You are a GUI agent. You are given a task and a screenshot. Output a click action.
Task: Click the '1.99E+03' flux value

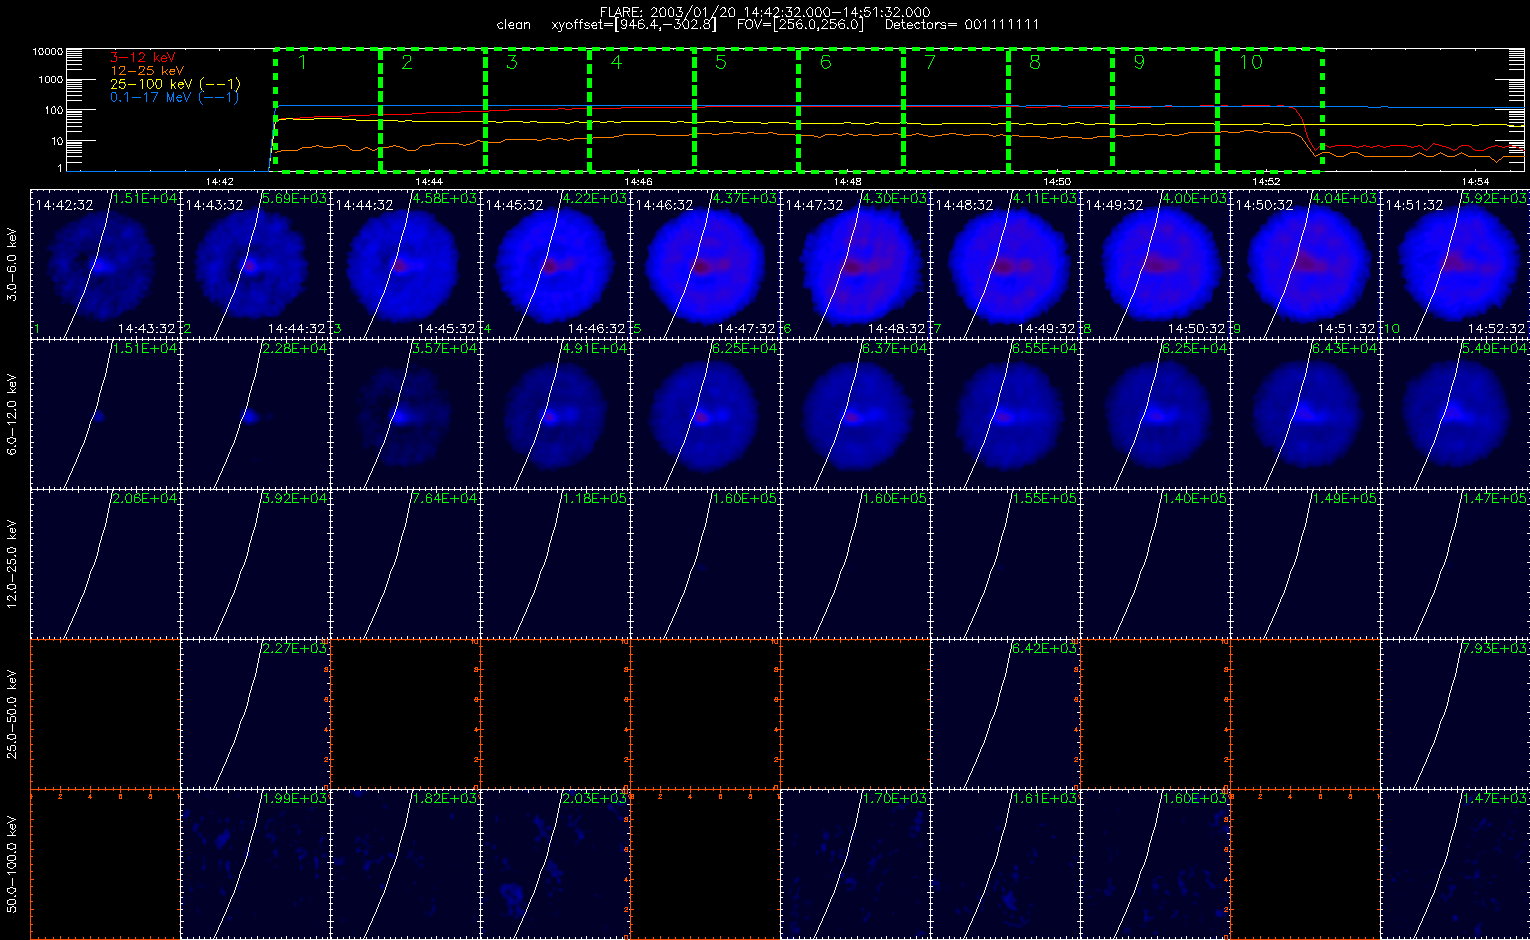[295, 798]
